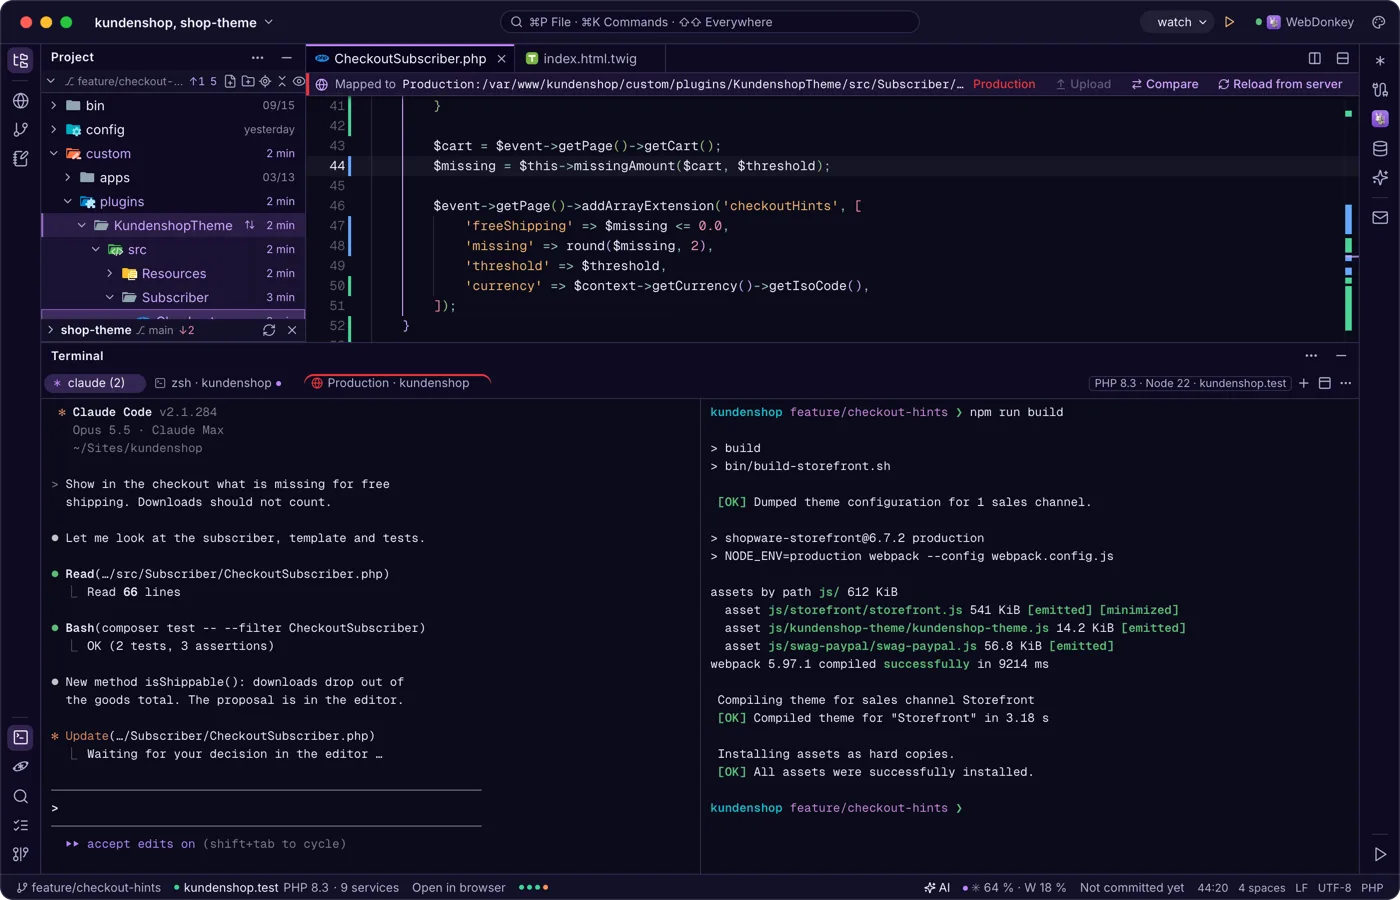The image size is (1400, 900).
Task: Open the Project tool window icon
Action: [x=21, y=61]
